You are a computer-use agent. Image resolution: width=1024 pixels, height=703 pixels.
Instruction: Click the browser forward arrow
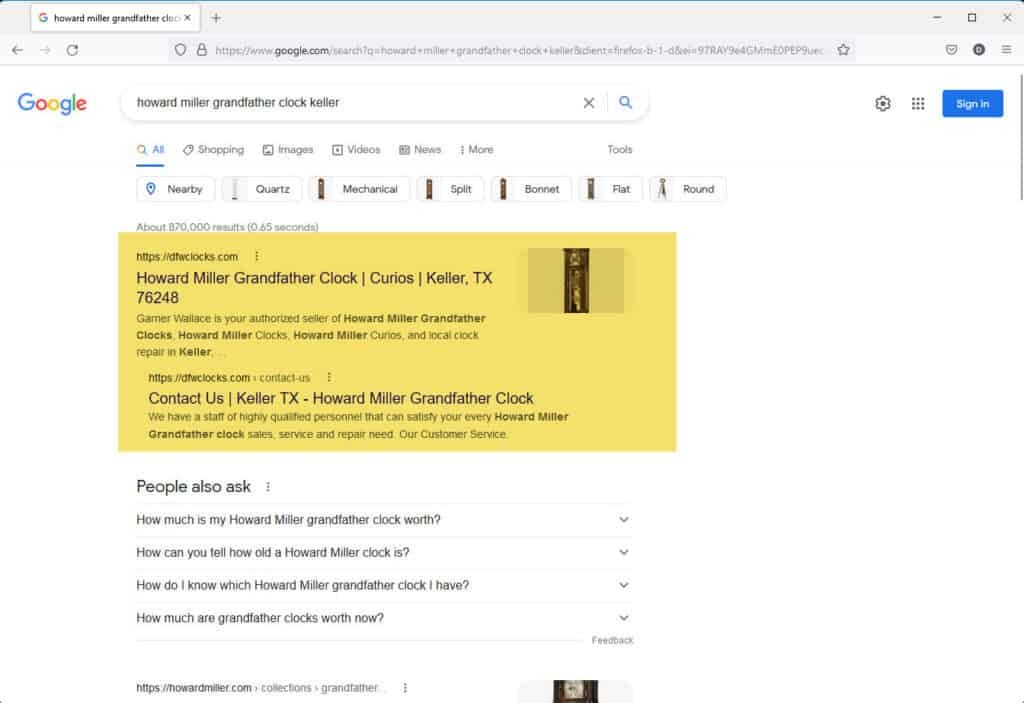pos(45,50)
